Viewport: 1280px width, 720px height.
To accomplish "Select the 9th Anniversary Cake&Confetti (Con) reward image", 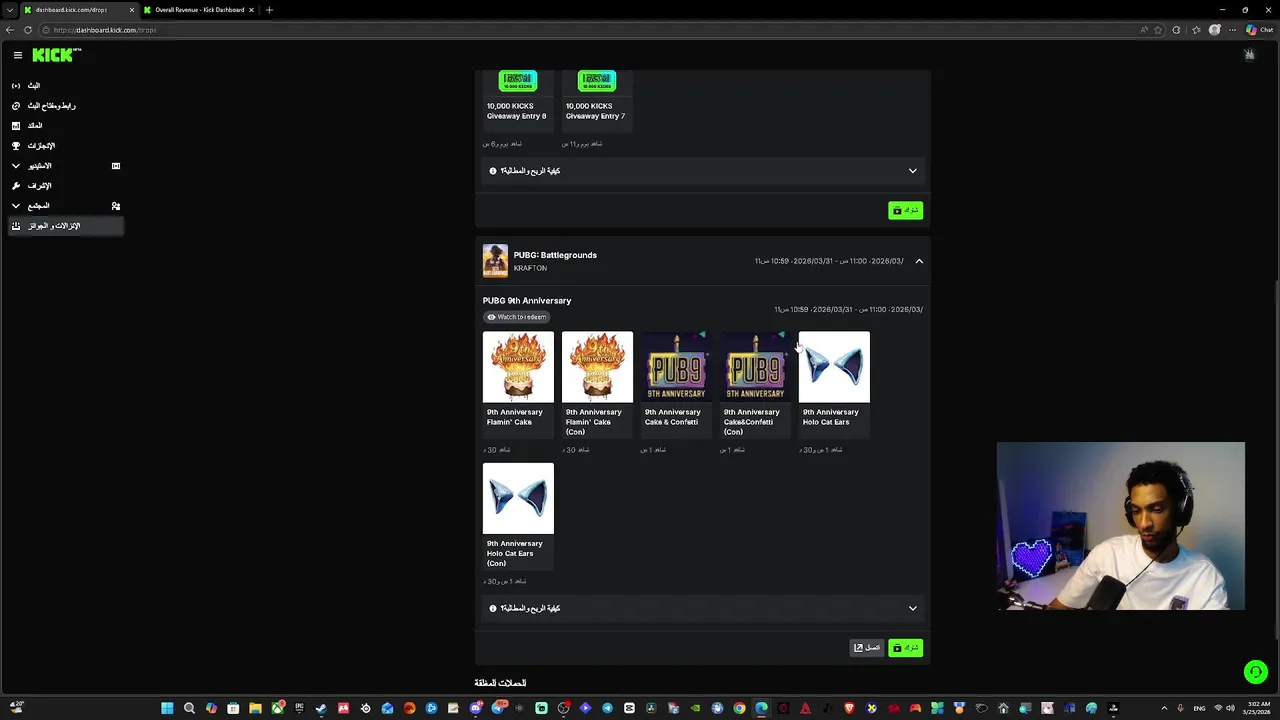I will [x=755, y=367].
